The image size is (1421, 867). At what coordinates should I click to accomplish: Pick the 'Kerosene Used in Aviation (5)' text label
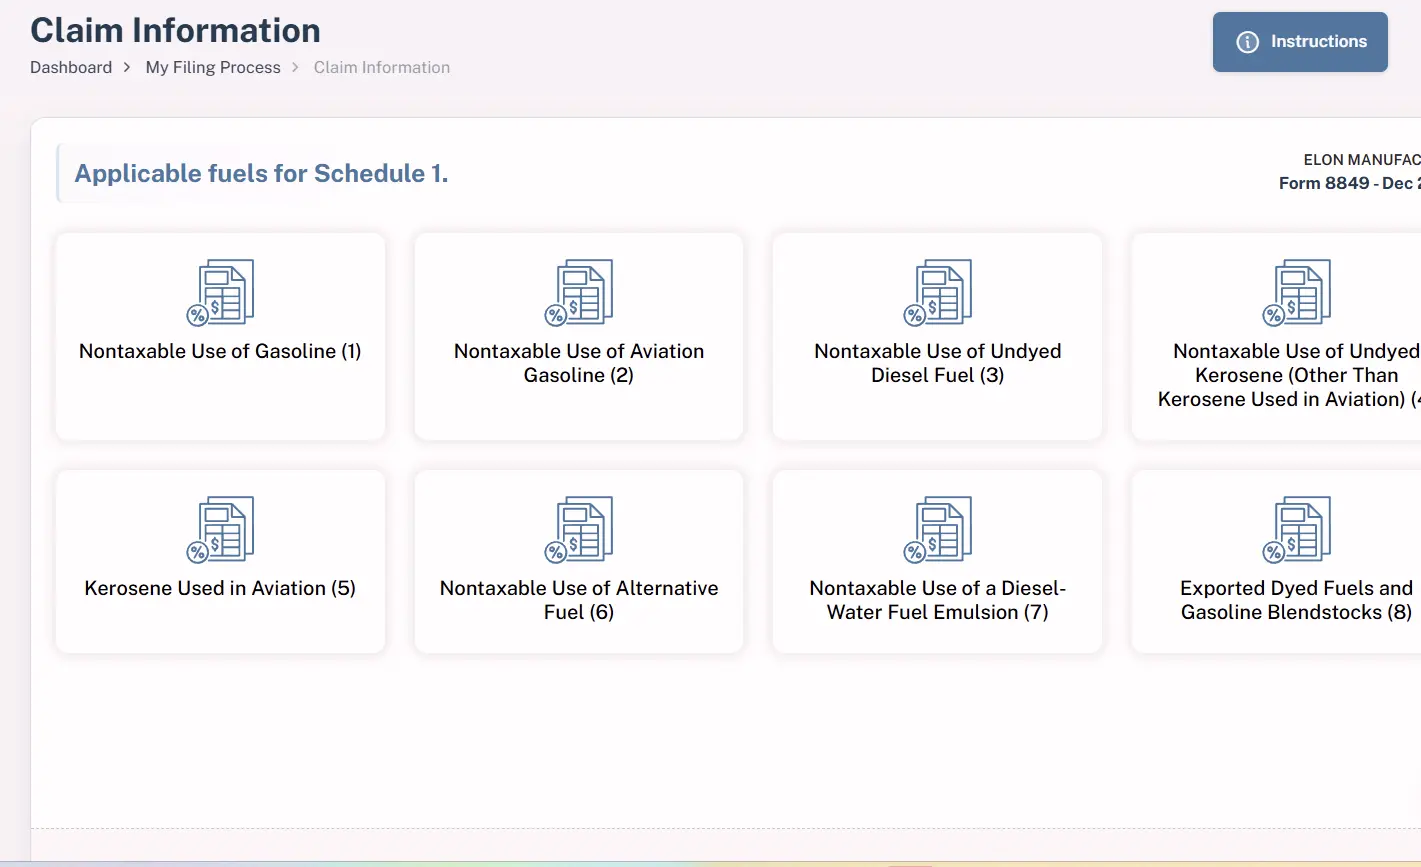coord(220,589)
